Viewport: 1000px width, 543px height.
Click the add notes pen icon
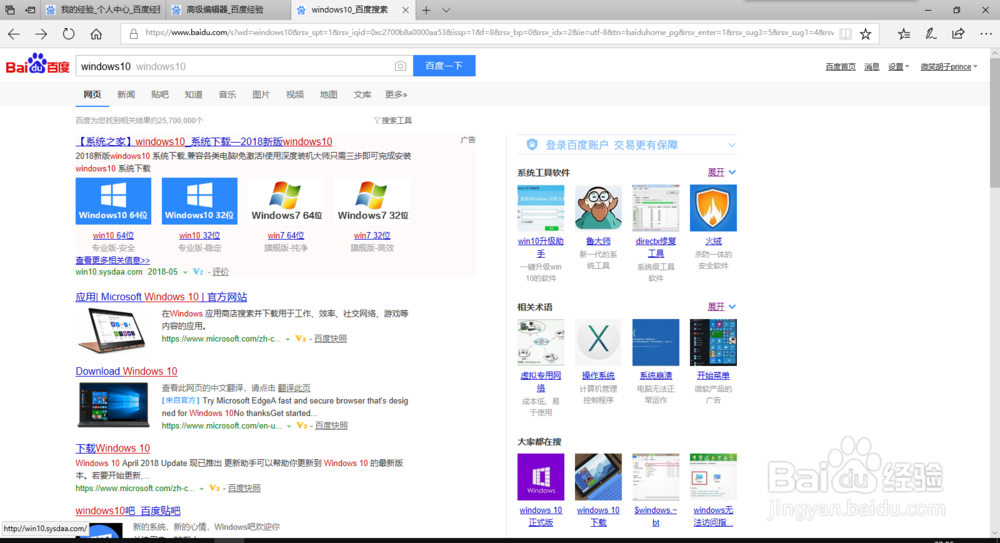pos(931,34)
